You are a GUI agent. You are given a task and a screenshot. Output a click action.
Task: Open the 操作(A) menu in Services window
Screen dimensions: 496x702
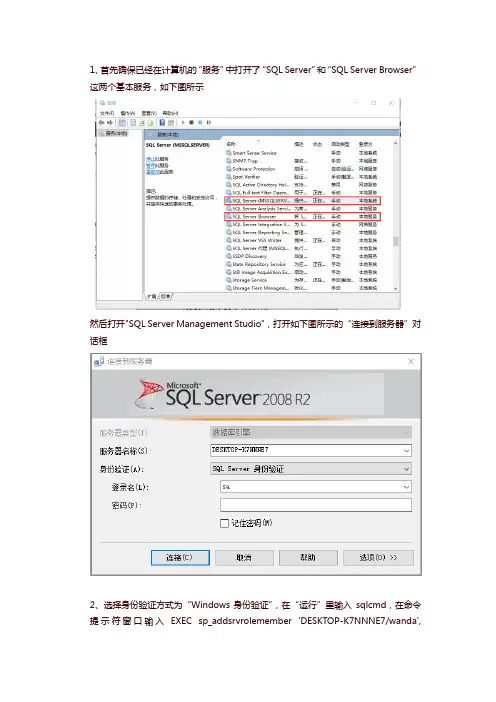tap(128, 113)
